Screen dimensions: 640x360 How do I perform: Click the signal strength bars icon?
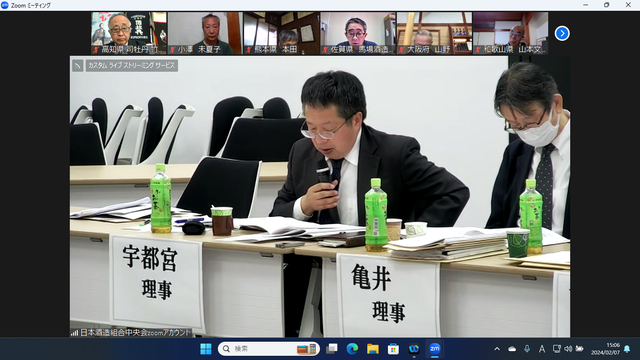(x=74, y=333)
